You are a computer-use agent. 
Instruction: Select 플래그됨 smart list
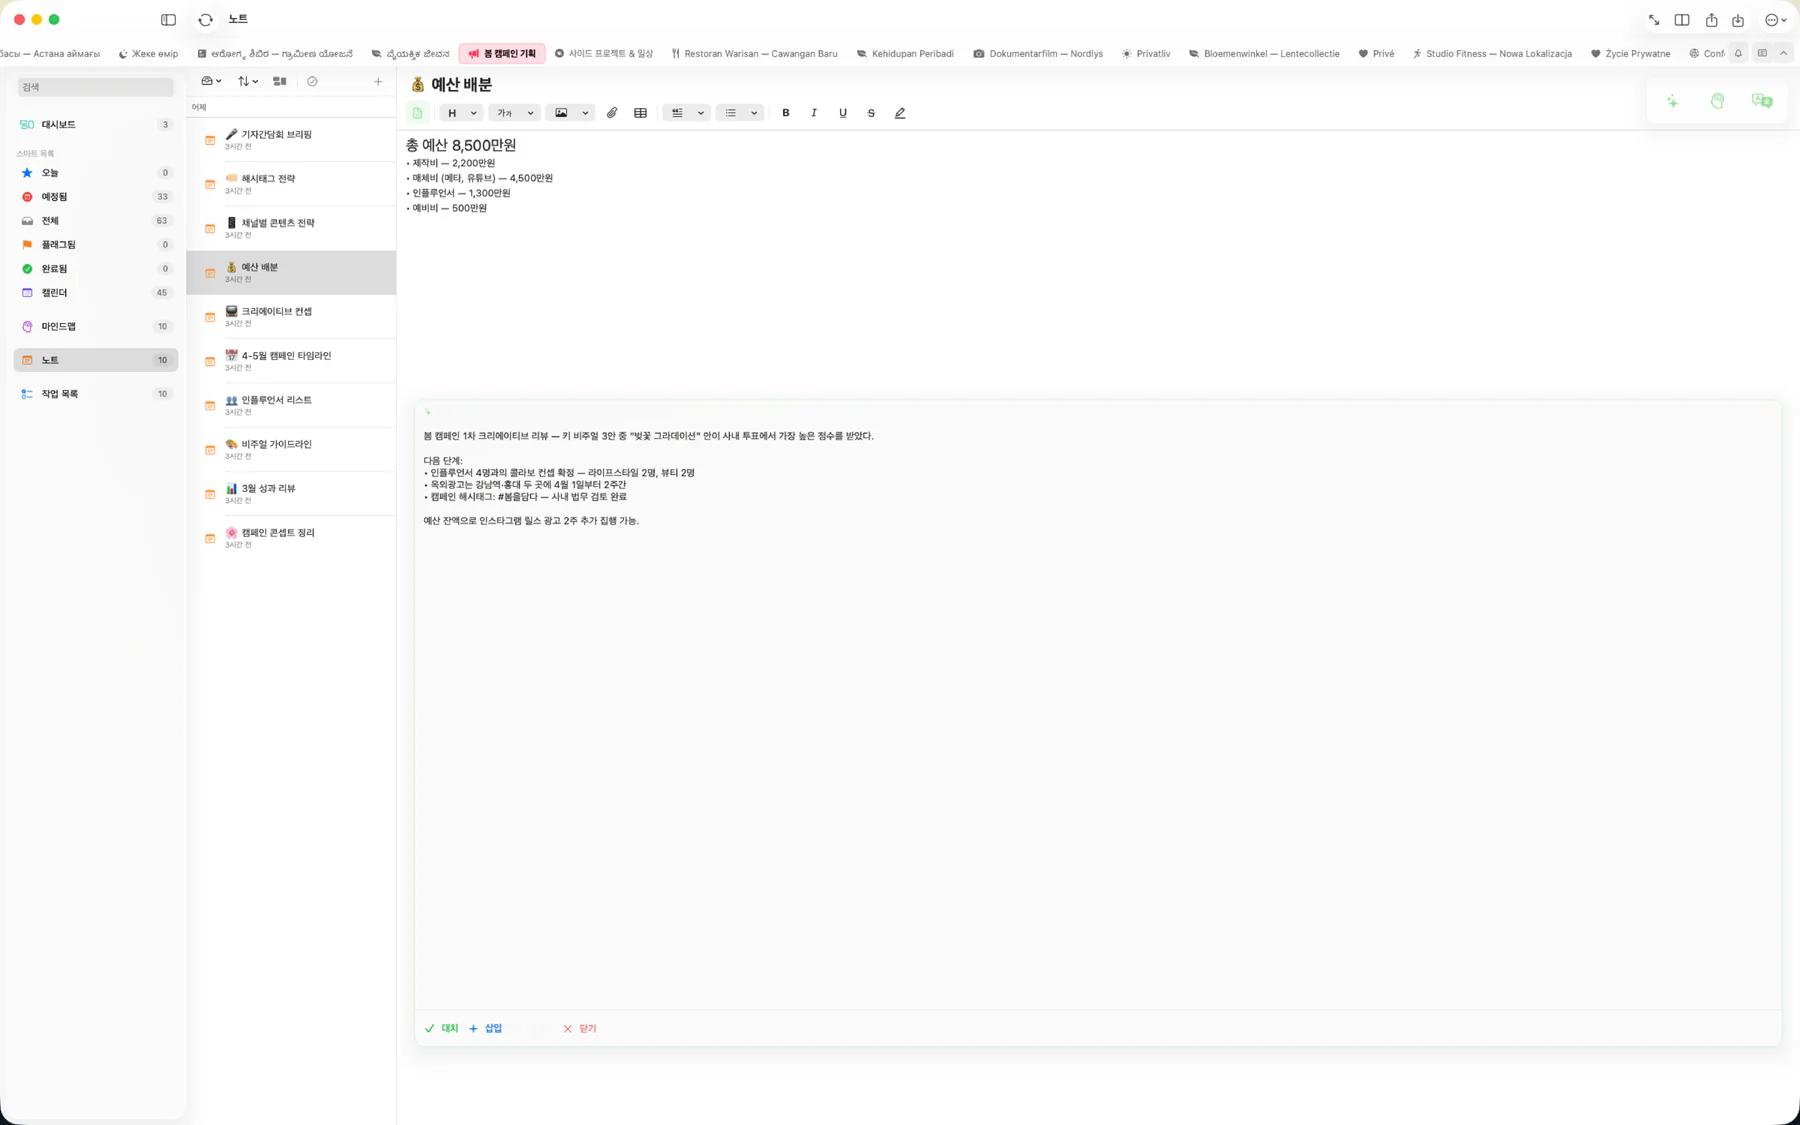[x=96, y=245]
